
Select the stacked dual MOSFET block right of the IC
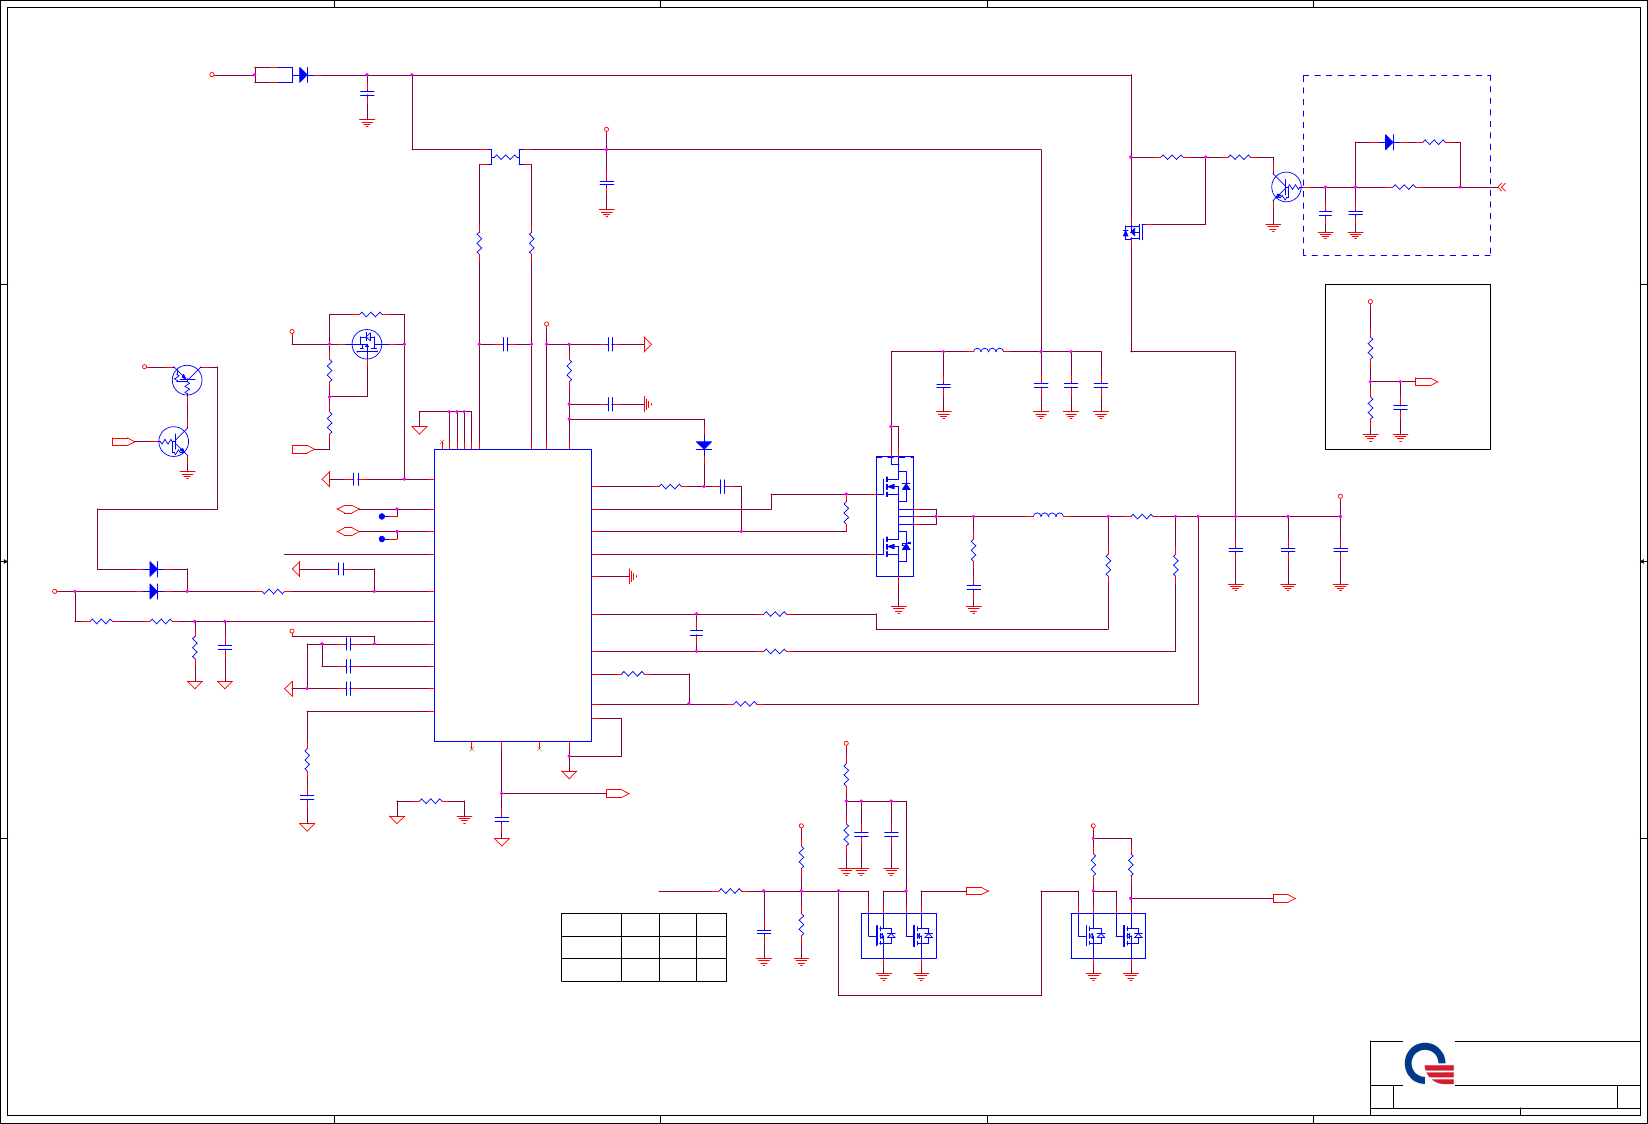tap(895, 516)
